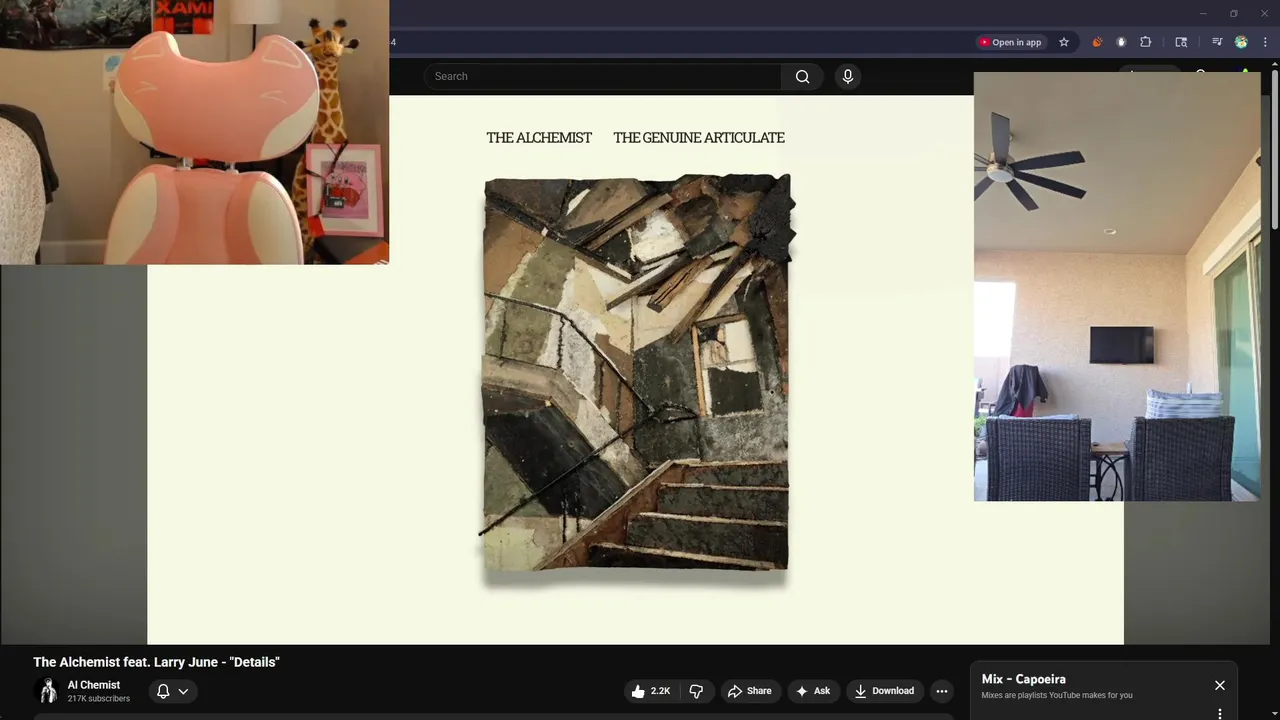Click the page vertical scrollbar
This screenshot has width=1280, height=720.
click(x=1274, y=150)
